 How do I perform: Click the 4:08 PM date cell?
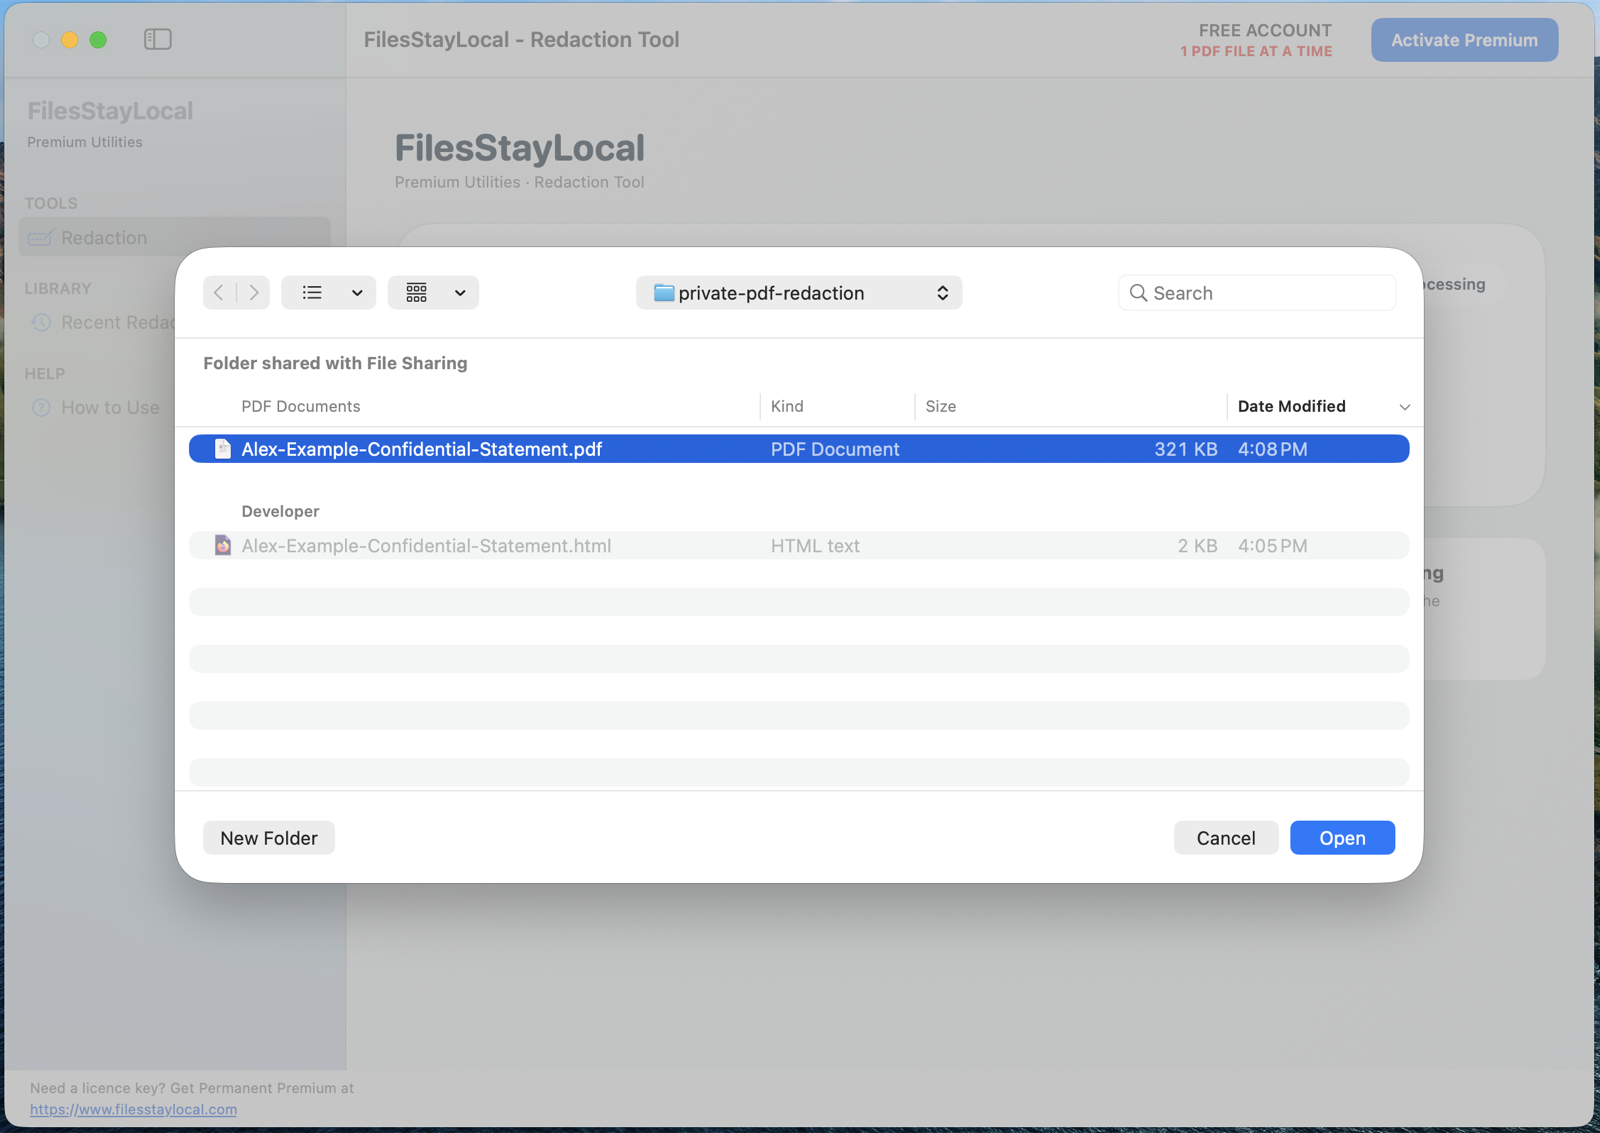[x=1272, y=449]
